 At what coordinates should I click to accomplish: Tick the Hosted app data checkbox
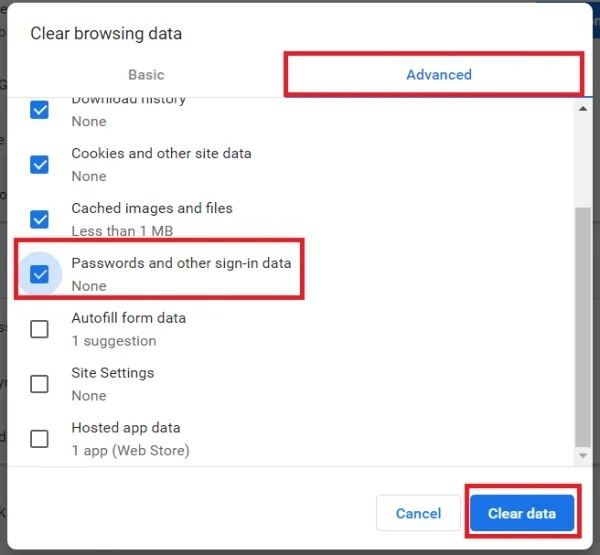pyautogui.click(x=39, y=438)
